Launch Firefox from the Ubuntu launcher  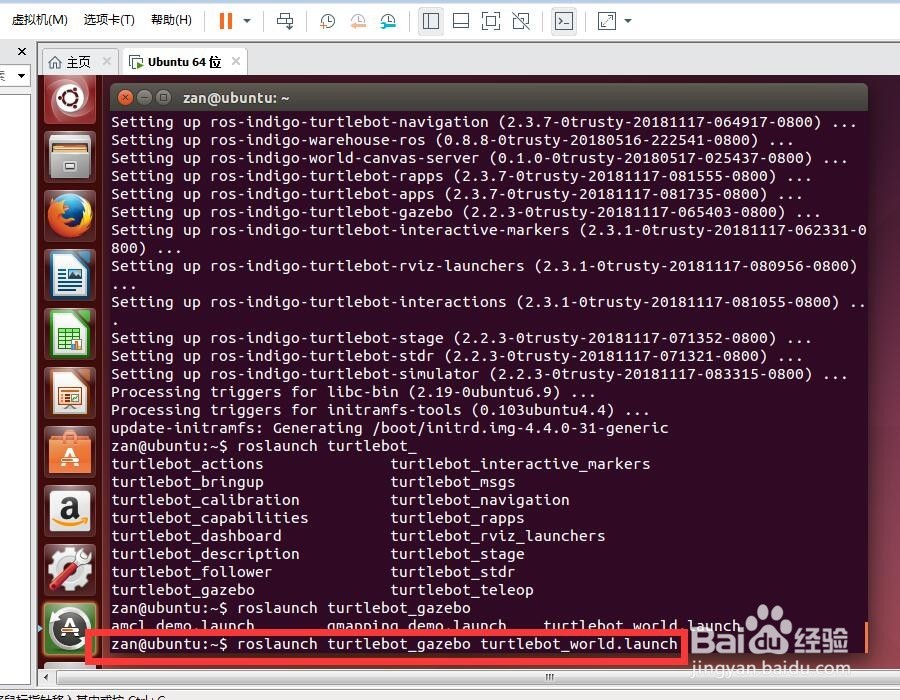70,216
